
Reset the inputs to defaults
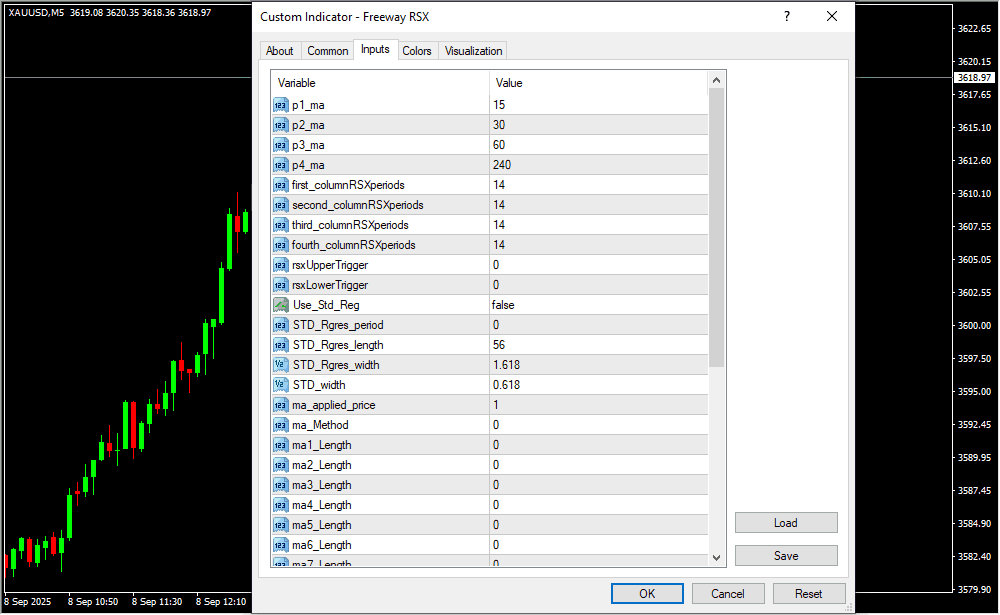point(808,593)
